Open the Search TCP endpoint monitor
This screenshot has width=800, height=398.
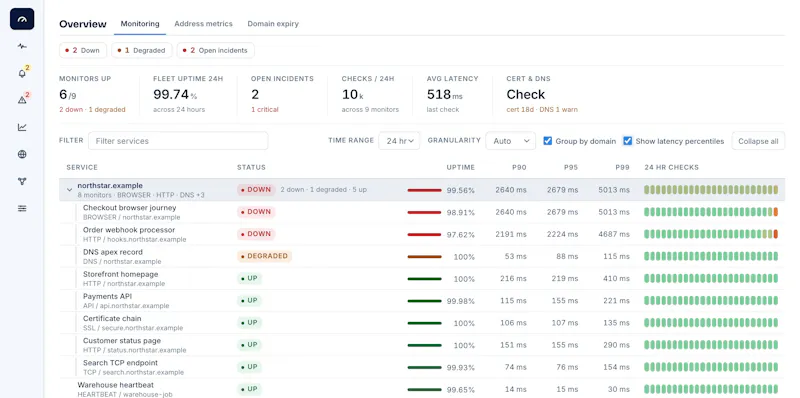[x=120, y=363]
